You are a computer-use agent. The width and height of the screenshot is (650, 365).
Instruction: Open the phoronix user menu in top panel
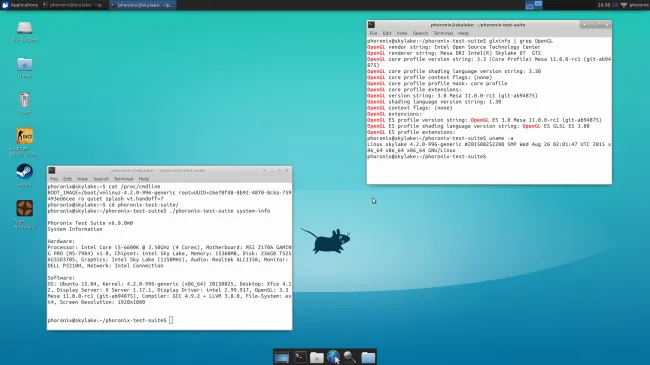coord(639,5)
